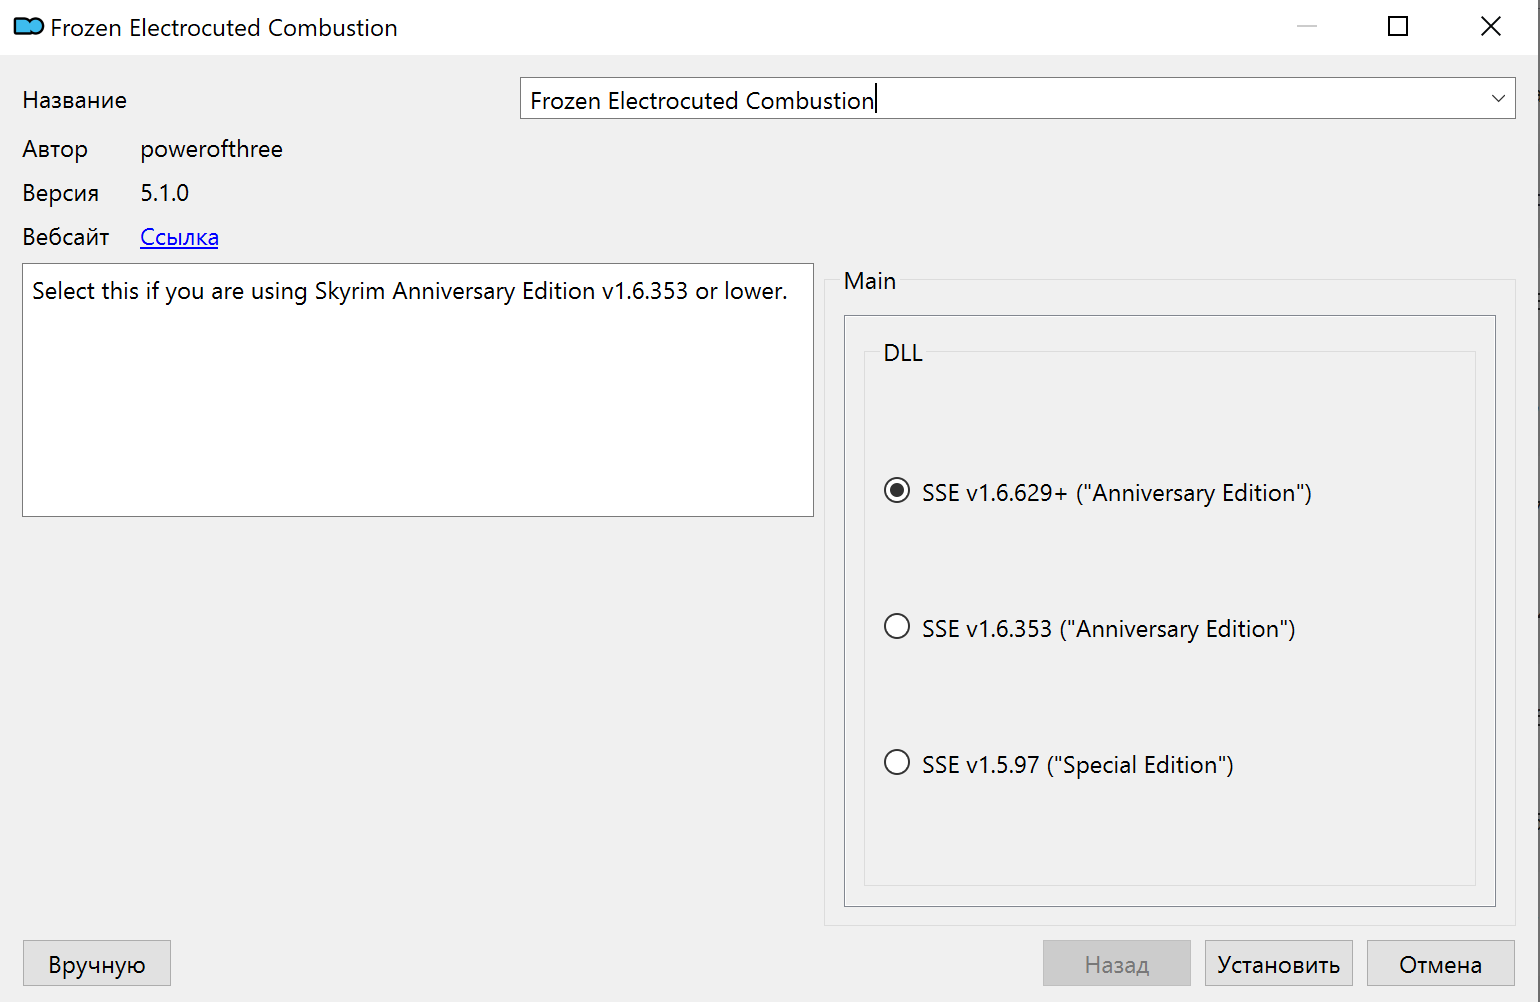
Task: Click the Отмена cancel button
Action: pyautogui.click(x=1440, y=964)
